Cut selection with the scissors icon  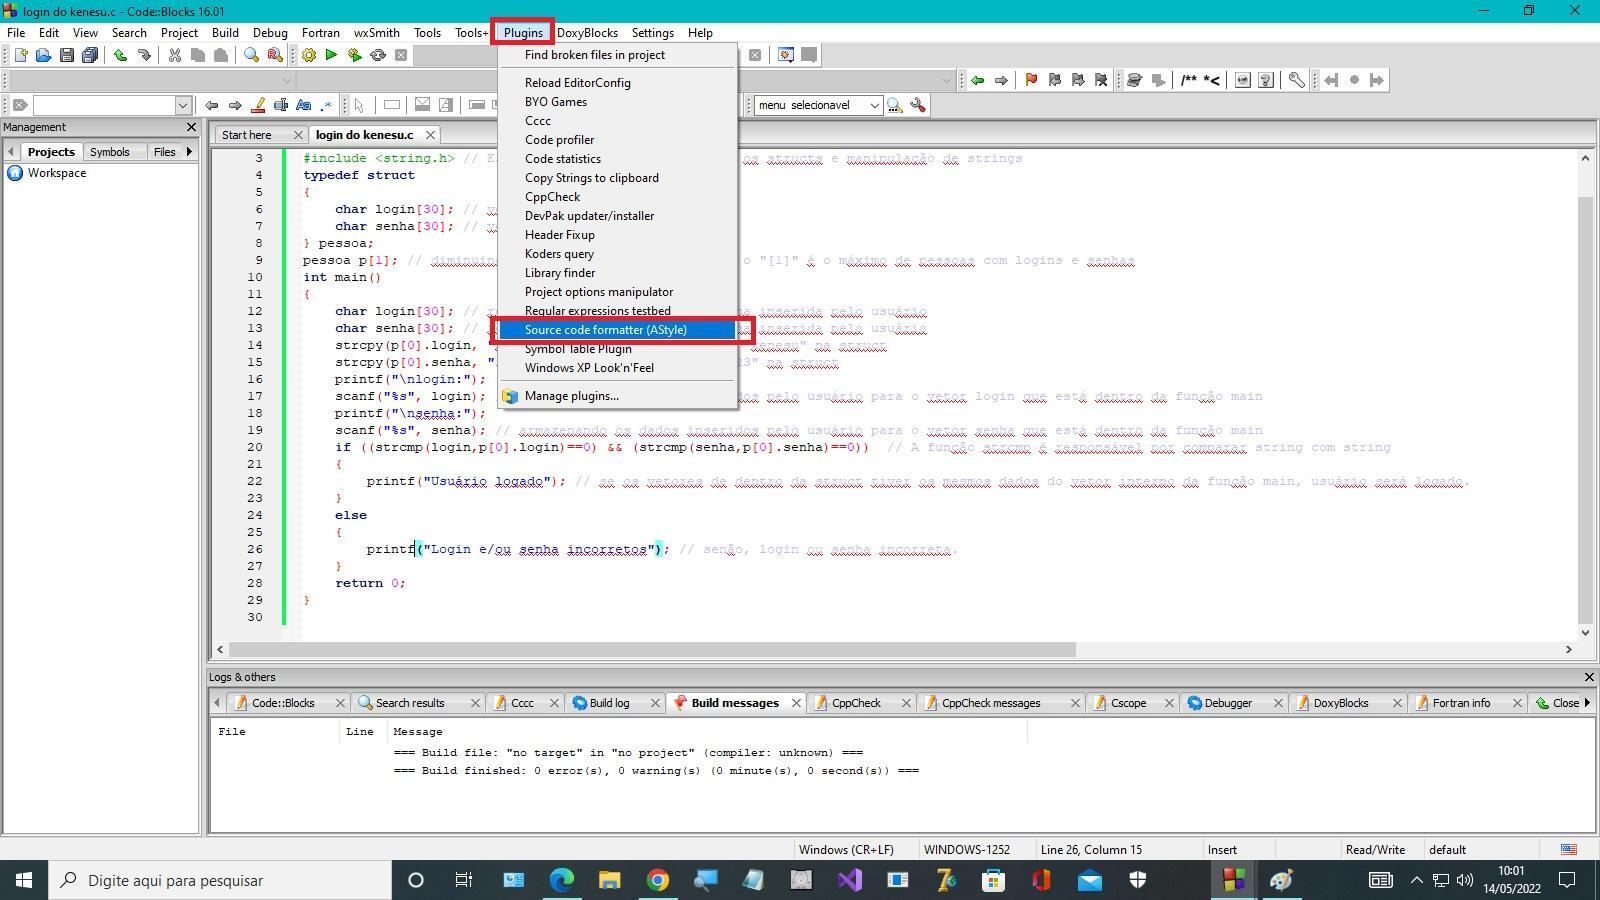175,55
